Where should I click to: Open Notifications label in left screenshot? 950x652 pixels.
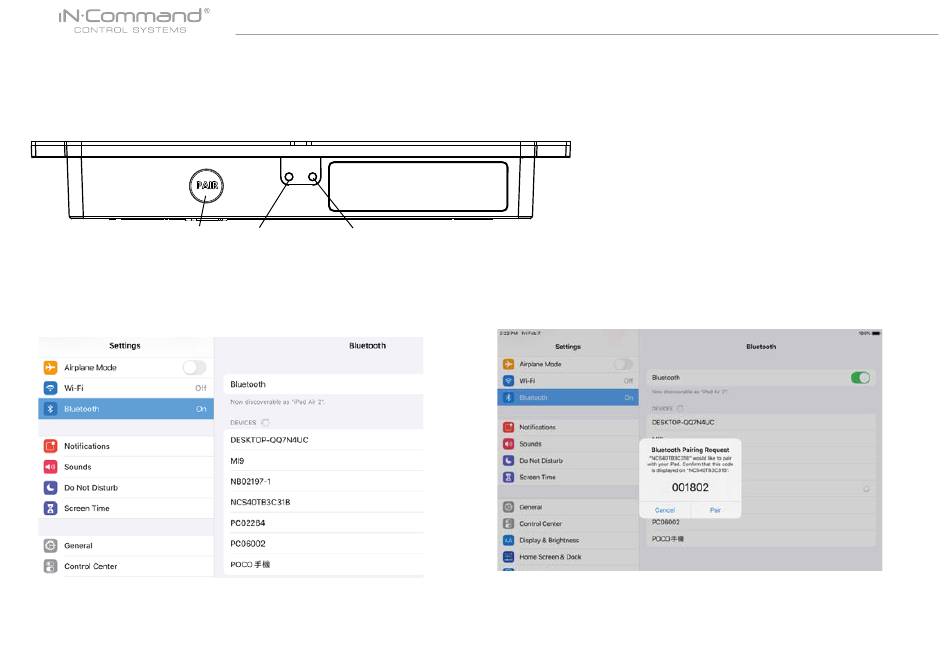coord(87,446)
